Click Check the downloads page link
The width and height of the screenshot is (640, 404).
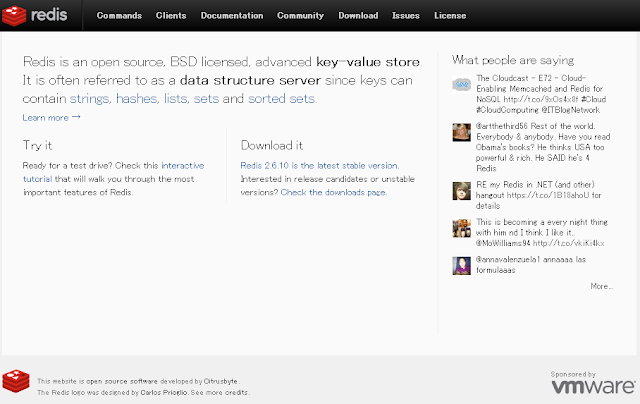(x=333, y=192)
